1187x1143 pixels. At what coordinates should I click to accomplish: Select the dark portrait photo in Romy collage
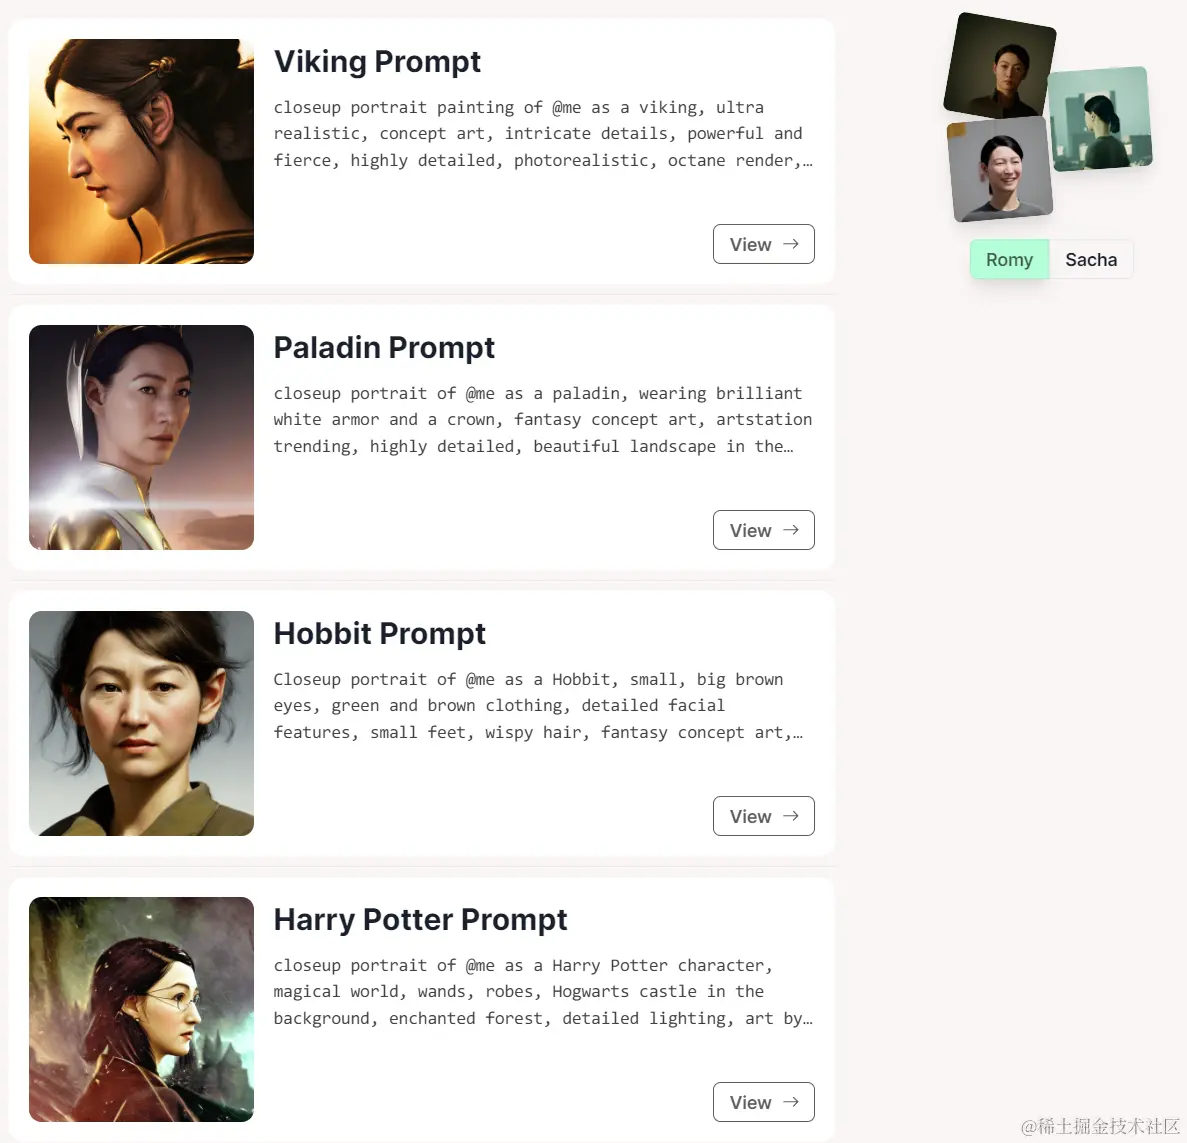click(x=999, y=66)
